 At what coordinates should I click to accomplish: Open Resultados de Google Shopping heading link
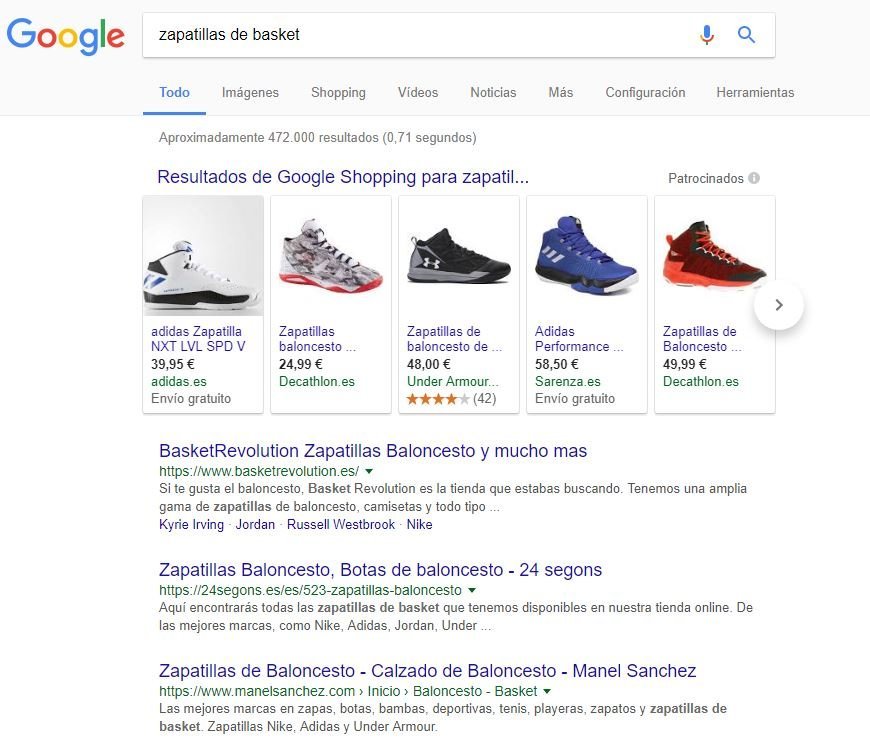point(343,178)
